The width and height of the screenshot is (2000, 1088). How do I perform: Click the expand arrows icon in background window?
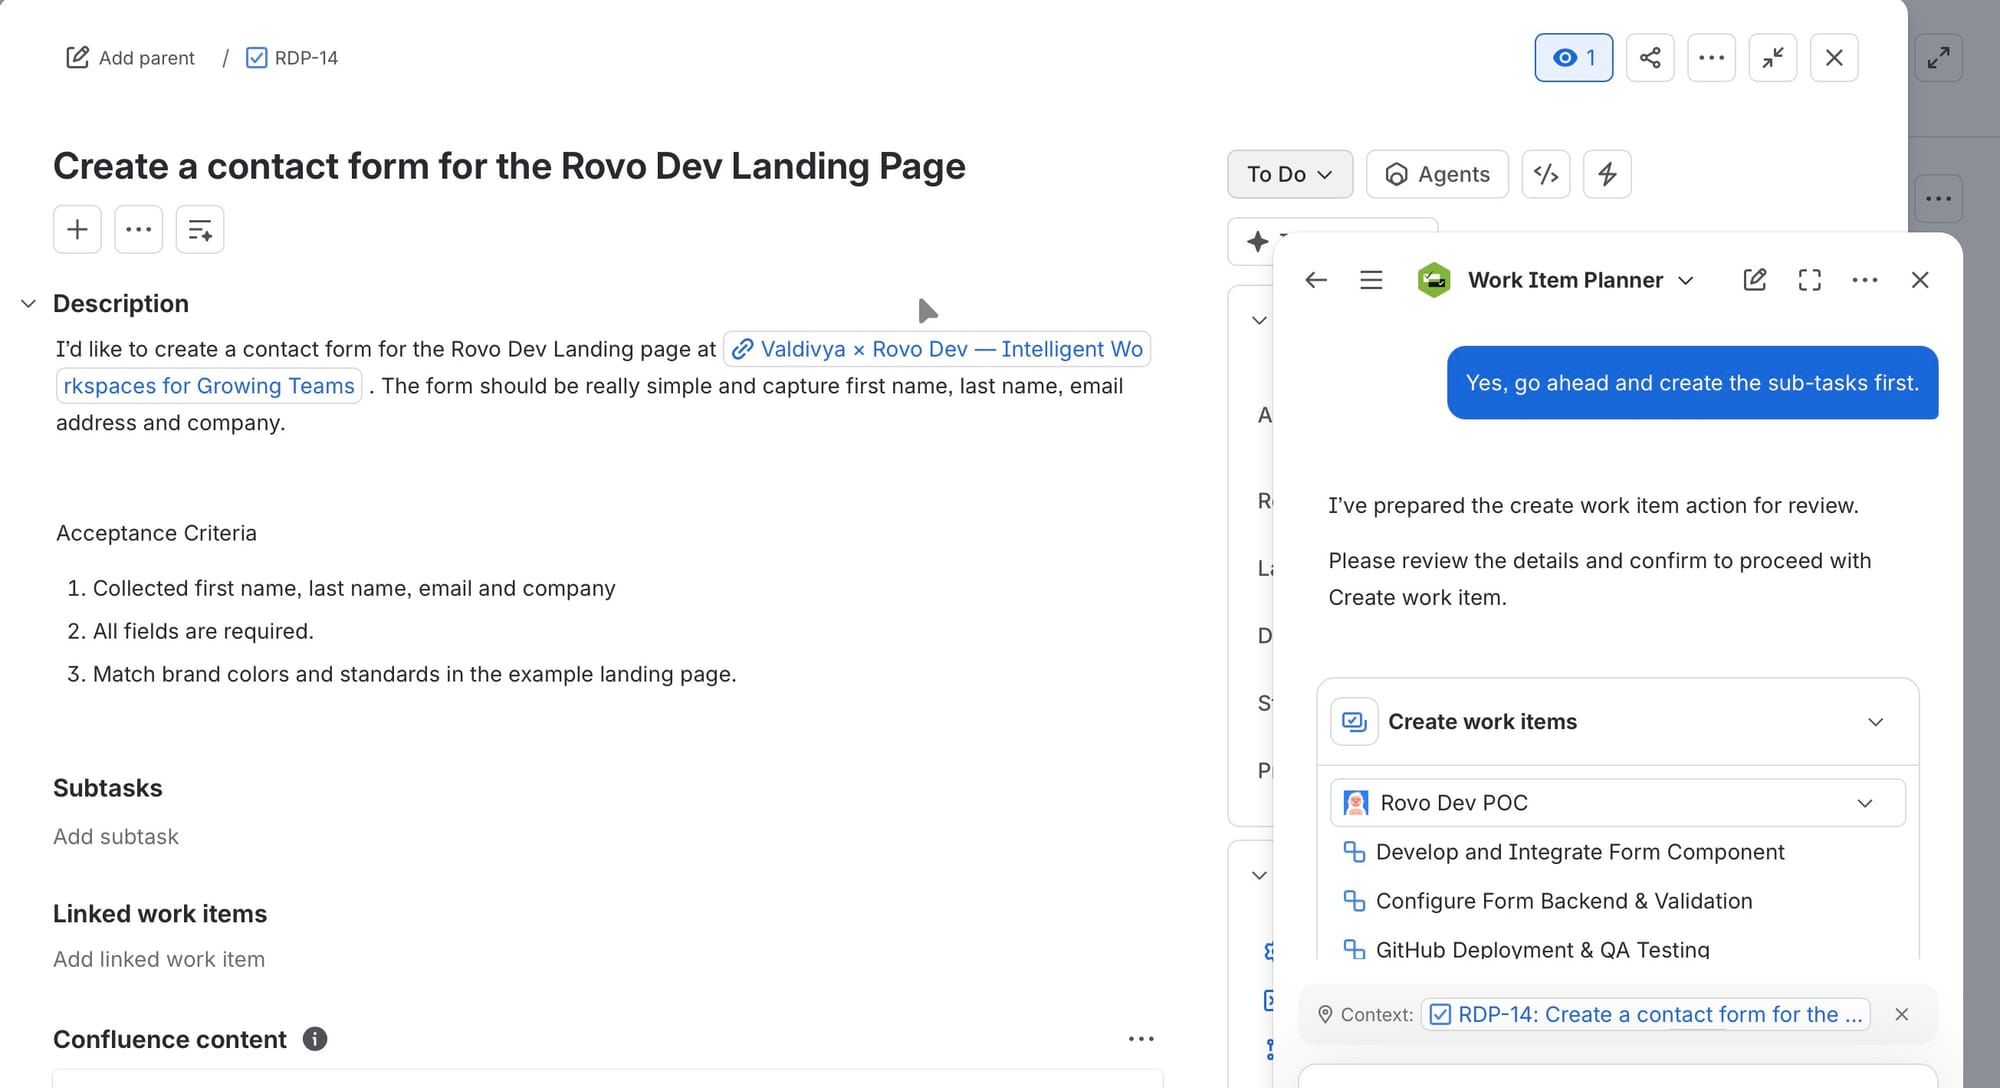[x=1938, y=57]
